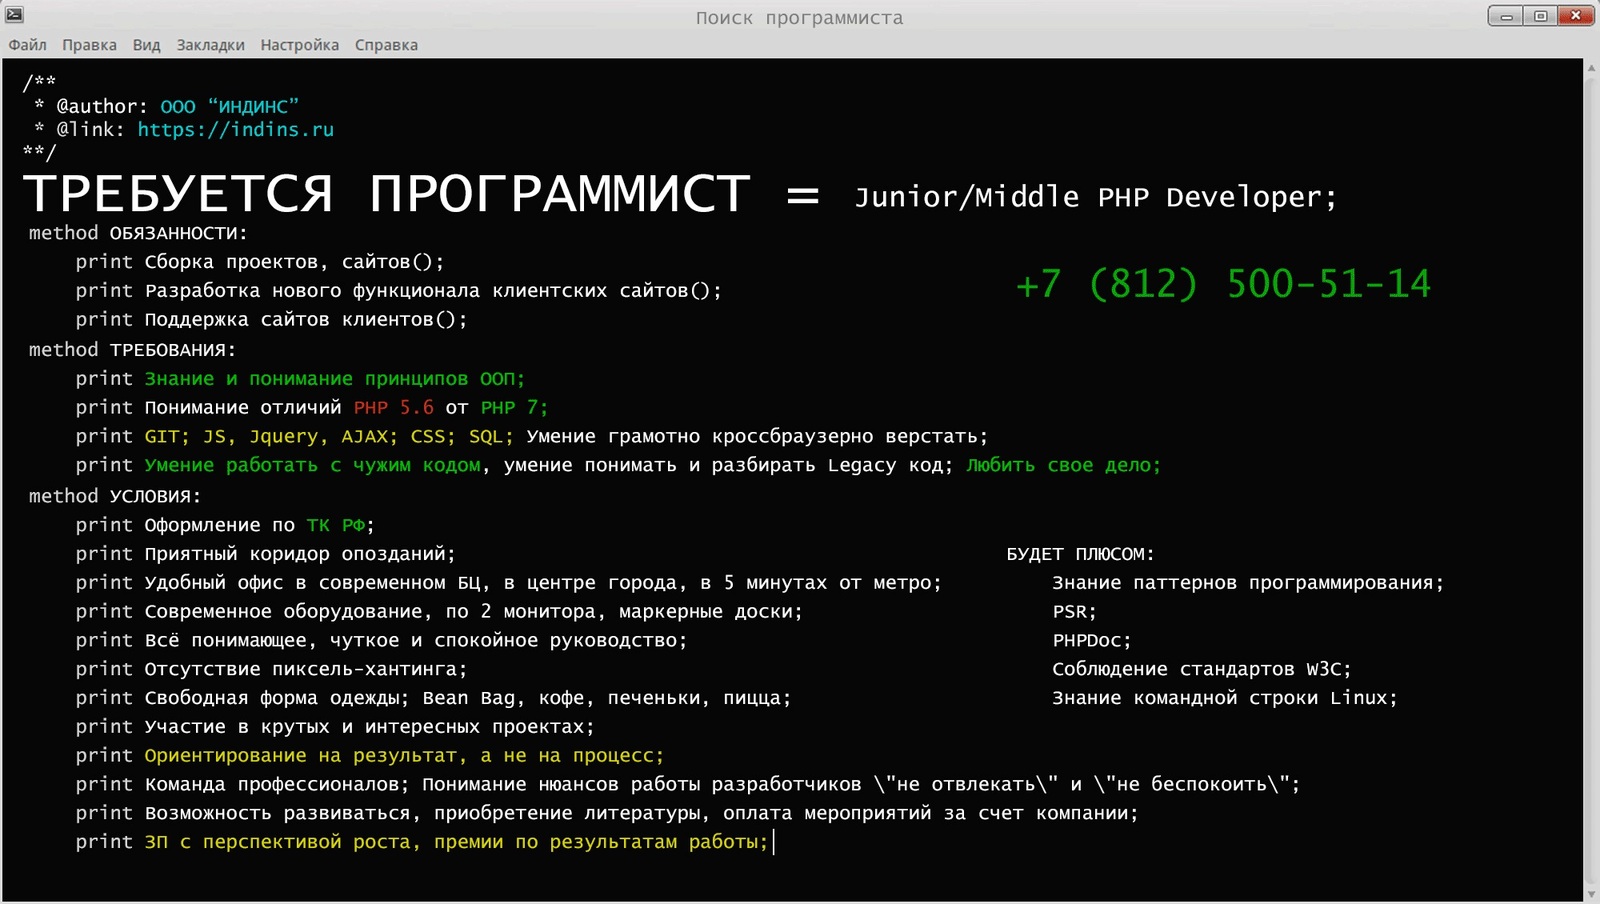Viewport: 1600px width, 904px height.
Task: Click Приятный коридор опозданий line
Action: pos(265,554)
